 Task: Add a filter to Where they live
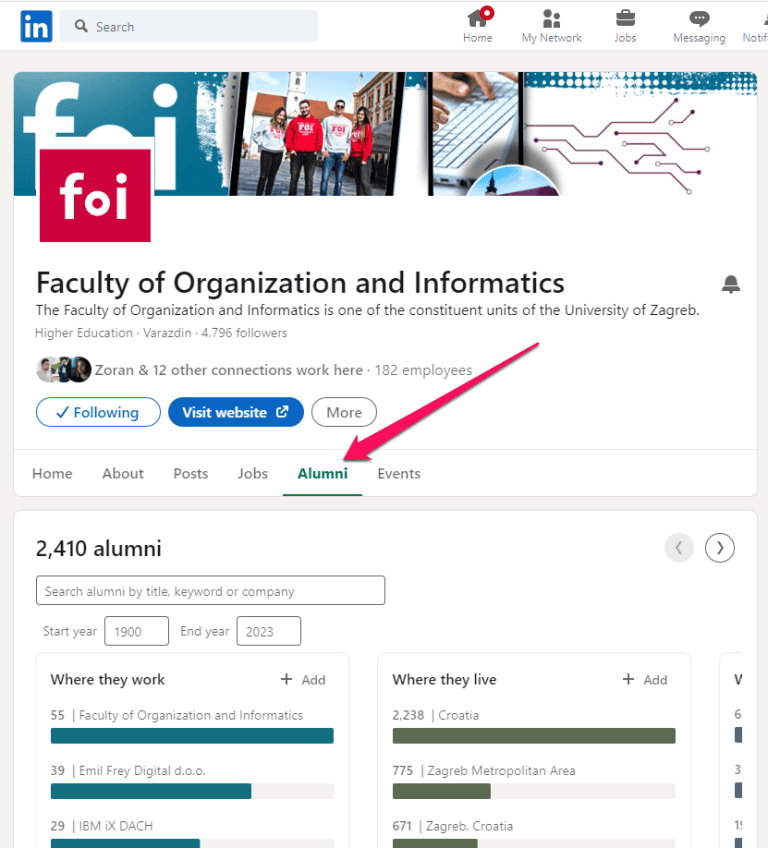[x=645, y=679]
